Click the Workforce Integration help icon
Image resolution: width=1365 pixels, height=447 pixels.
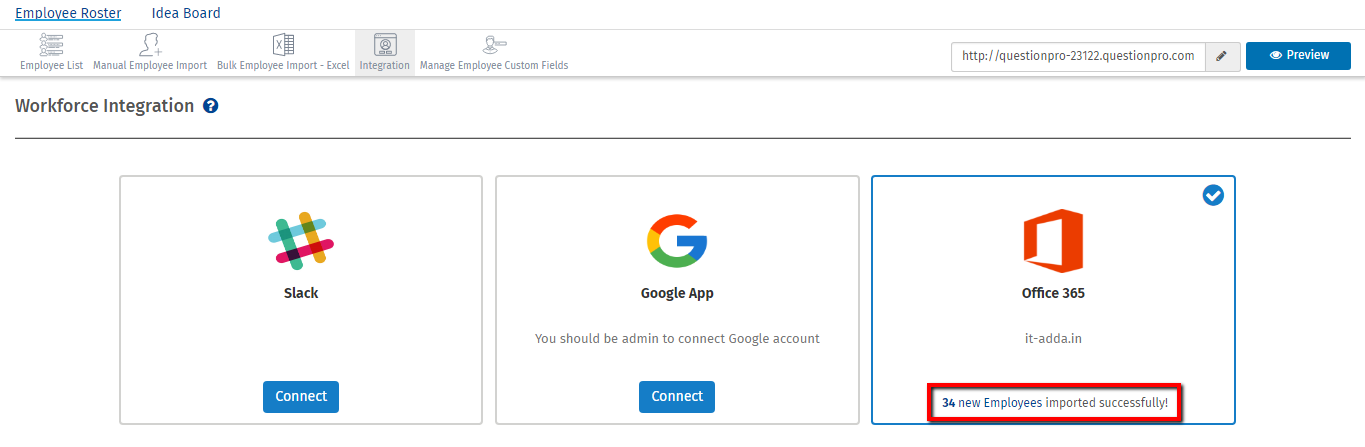coord(211,106)
